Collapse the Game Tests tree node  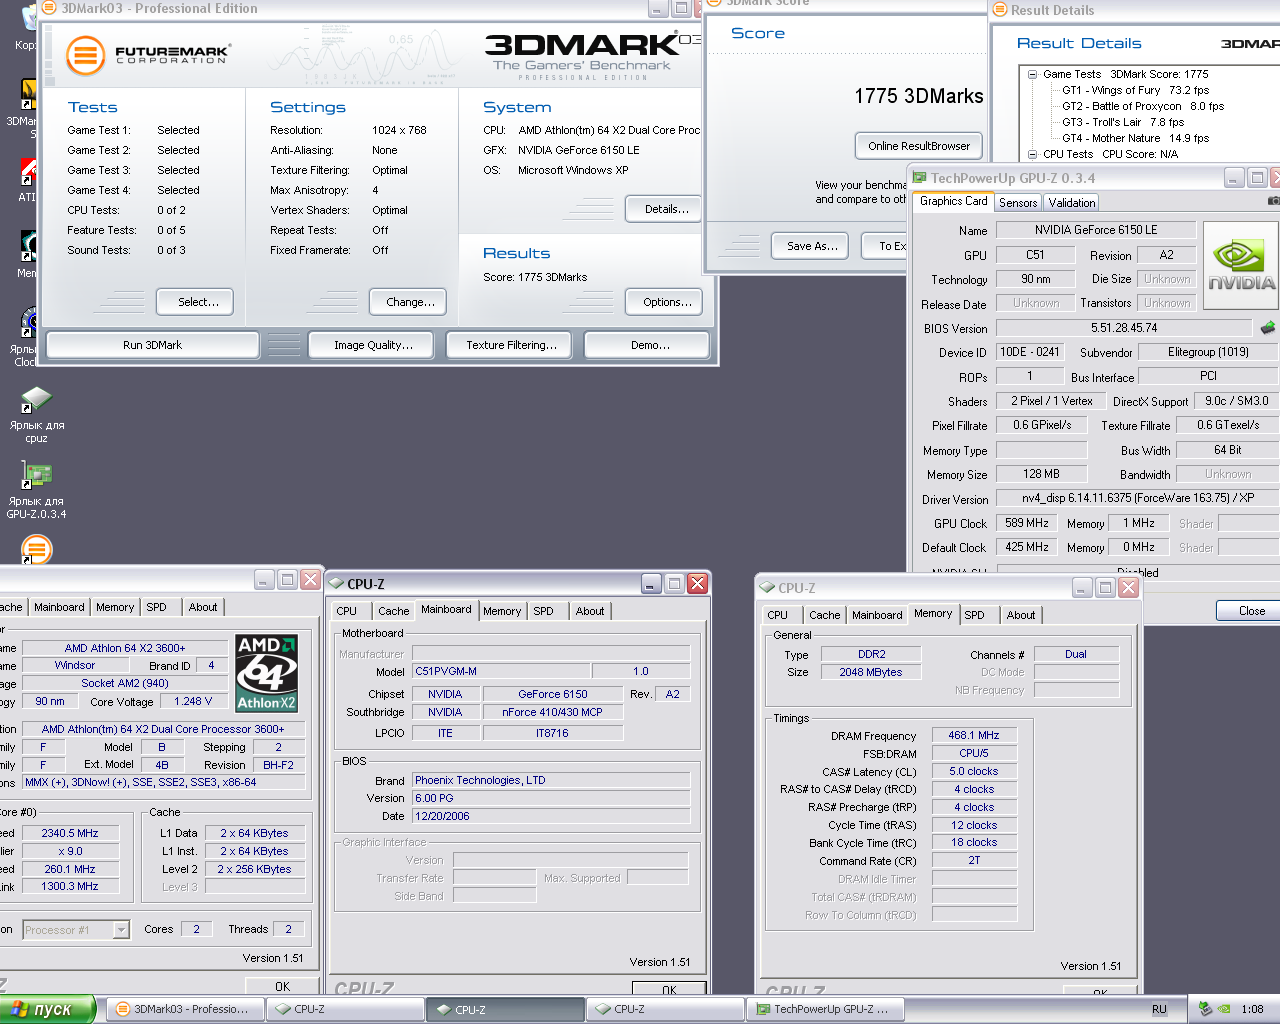(1033, 74)
